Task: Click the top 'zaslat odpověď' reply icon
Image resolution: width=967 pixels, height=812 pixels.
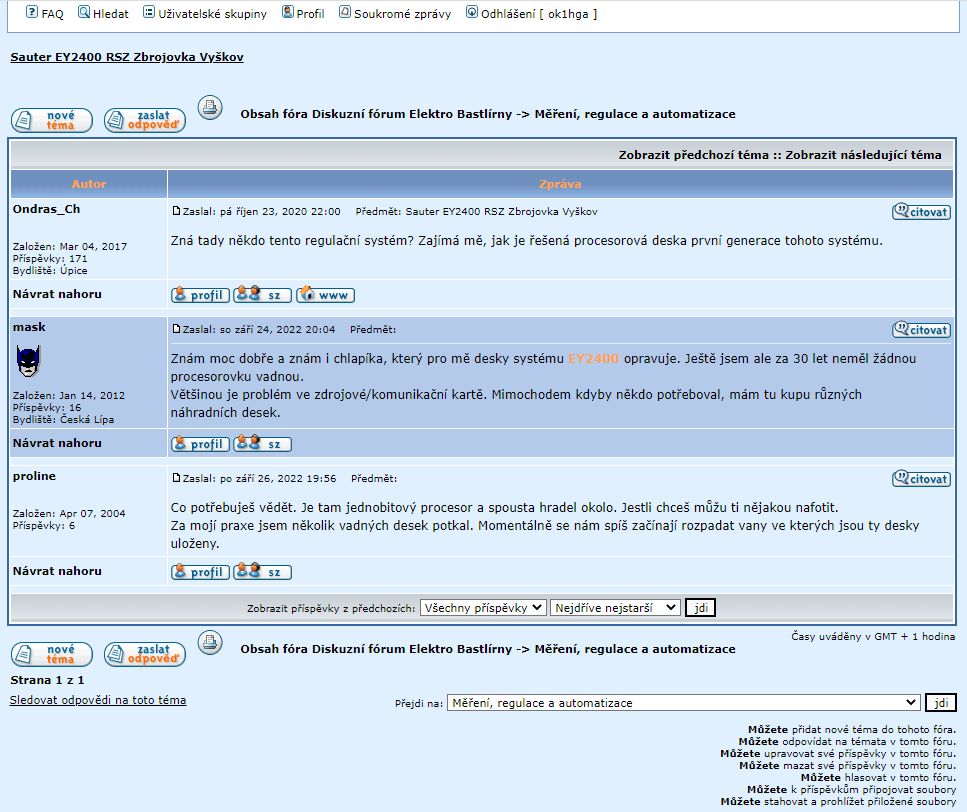Action: coord(145,121)
